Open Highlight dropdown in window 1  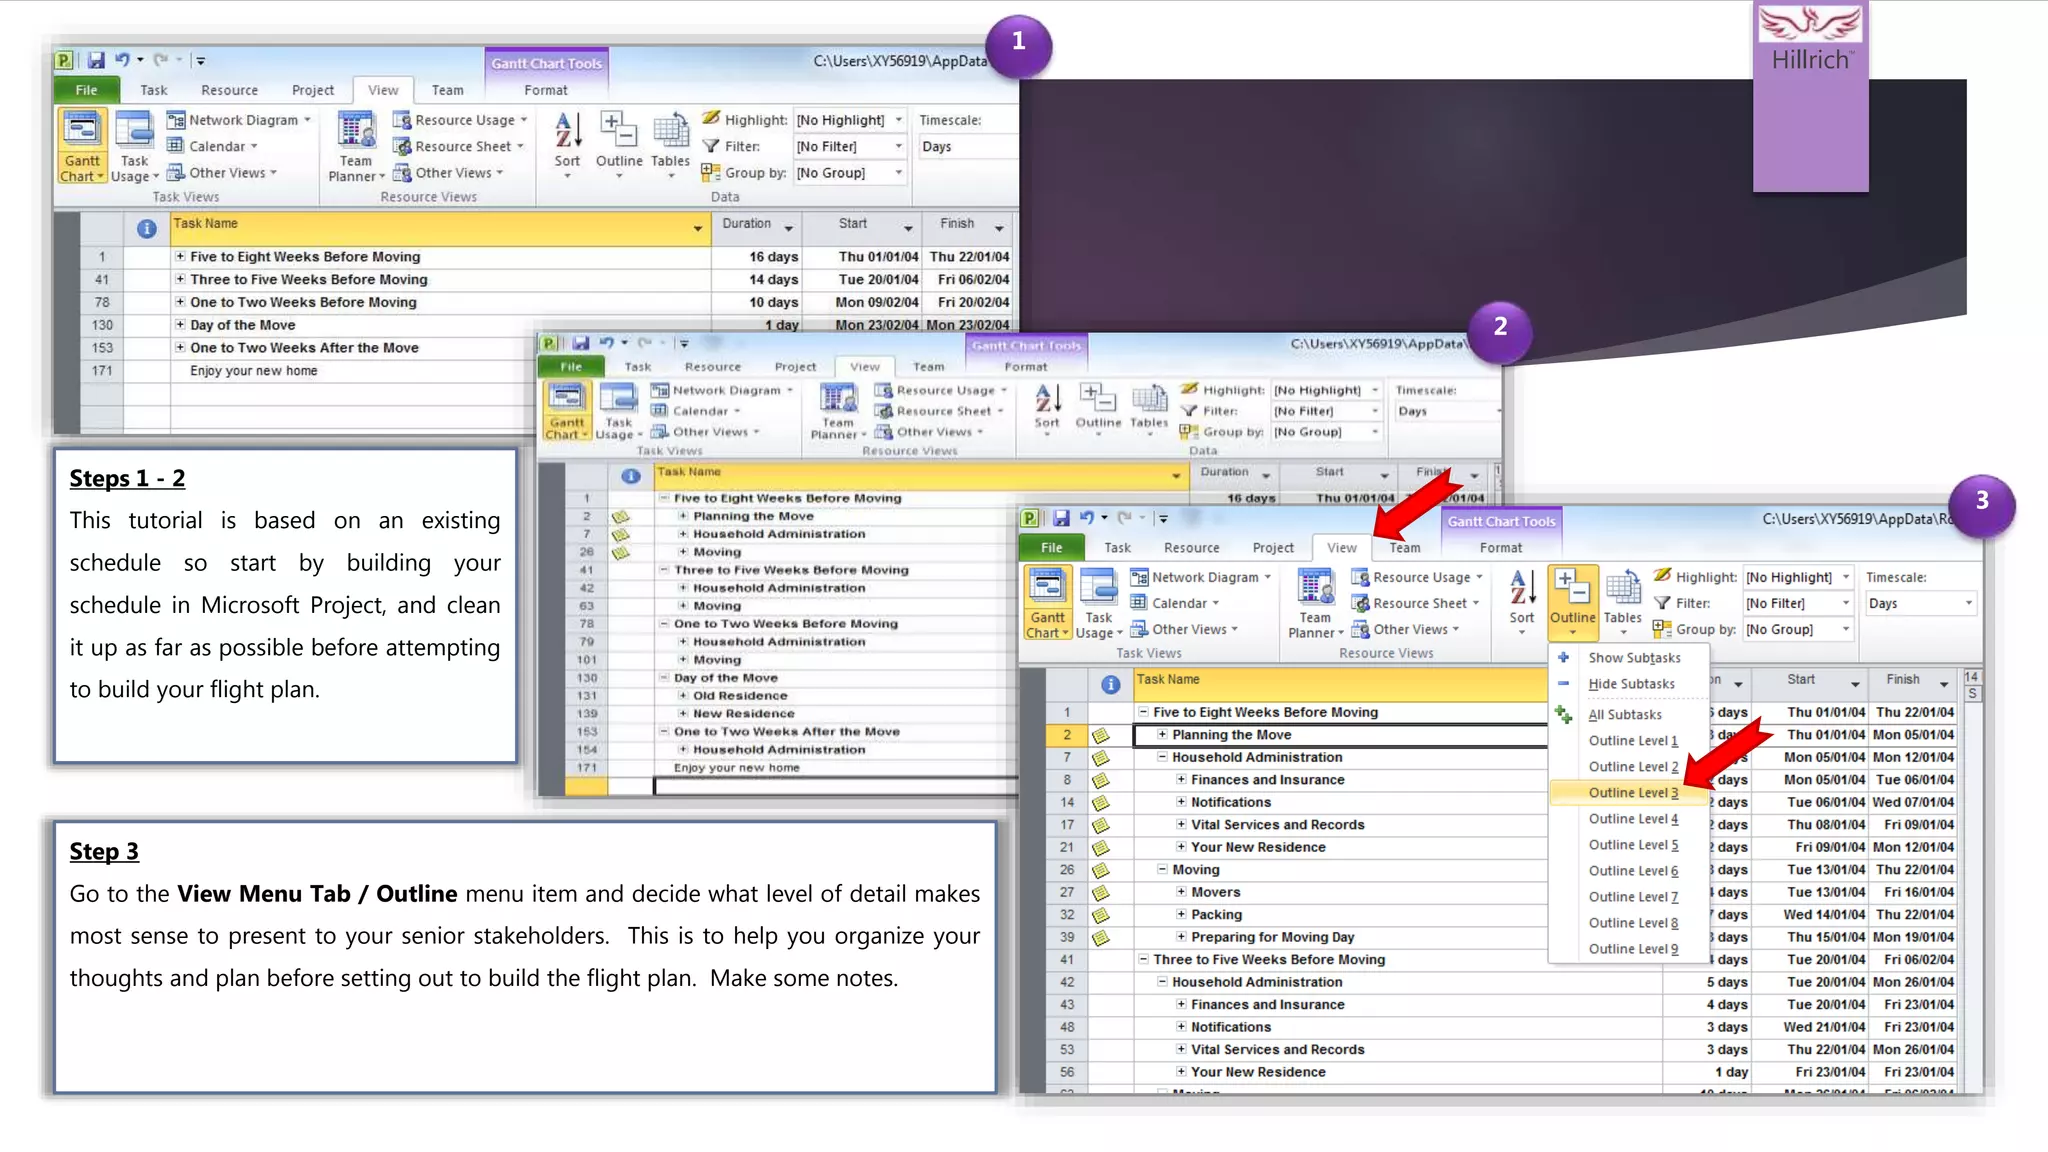click(898, 120)
